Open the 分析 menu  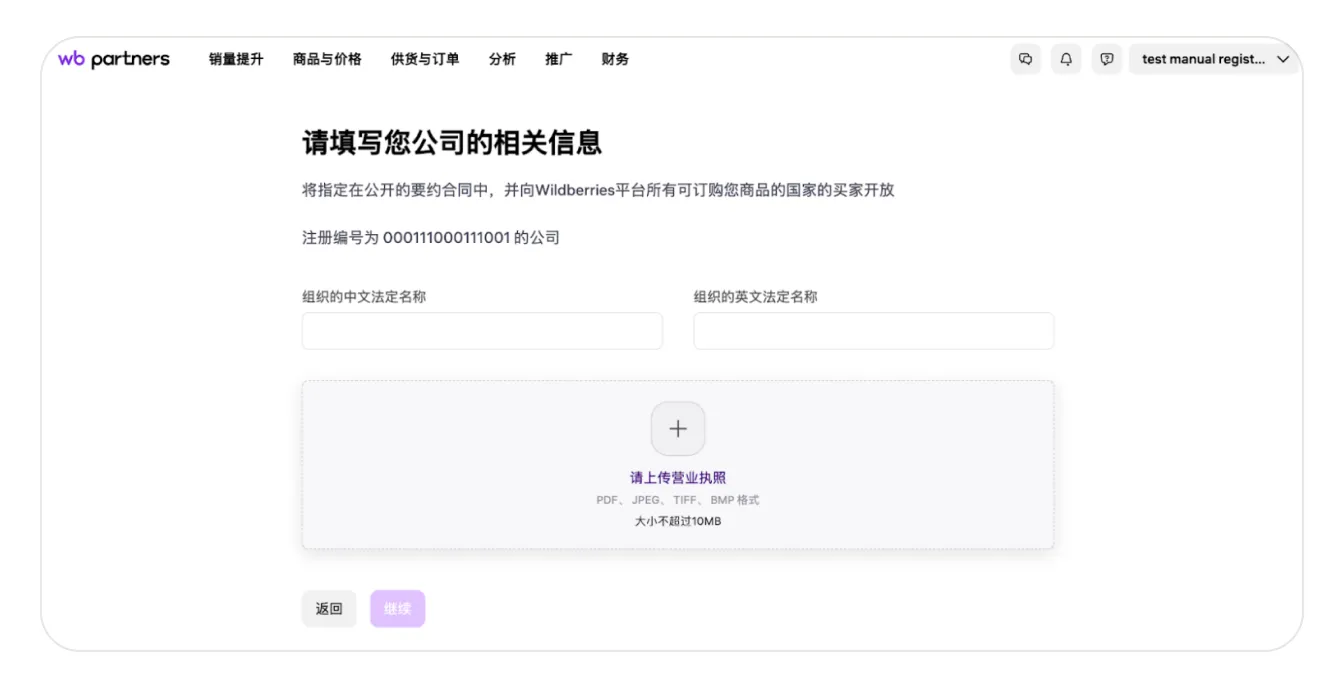pos(502,59)
